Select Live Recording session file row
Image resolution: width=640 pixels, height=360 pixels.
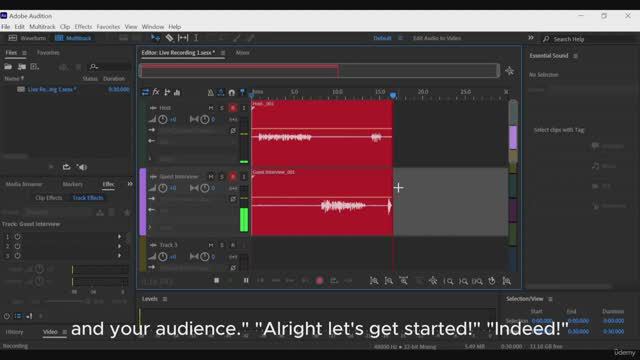66,89
